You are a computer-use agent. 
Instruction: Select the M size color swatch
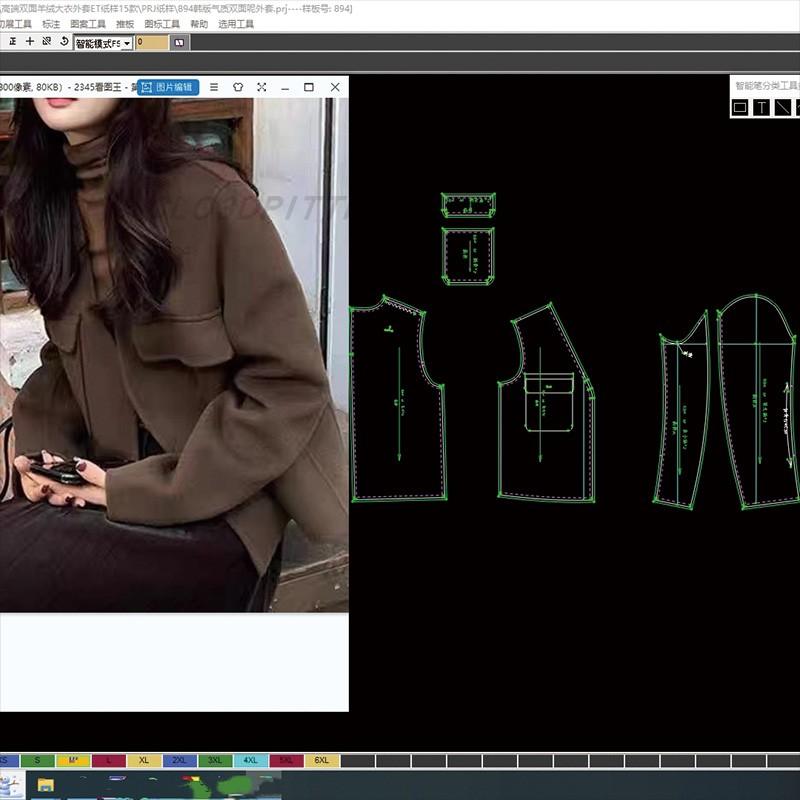[x=73, y=761]
